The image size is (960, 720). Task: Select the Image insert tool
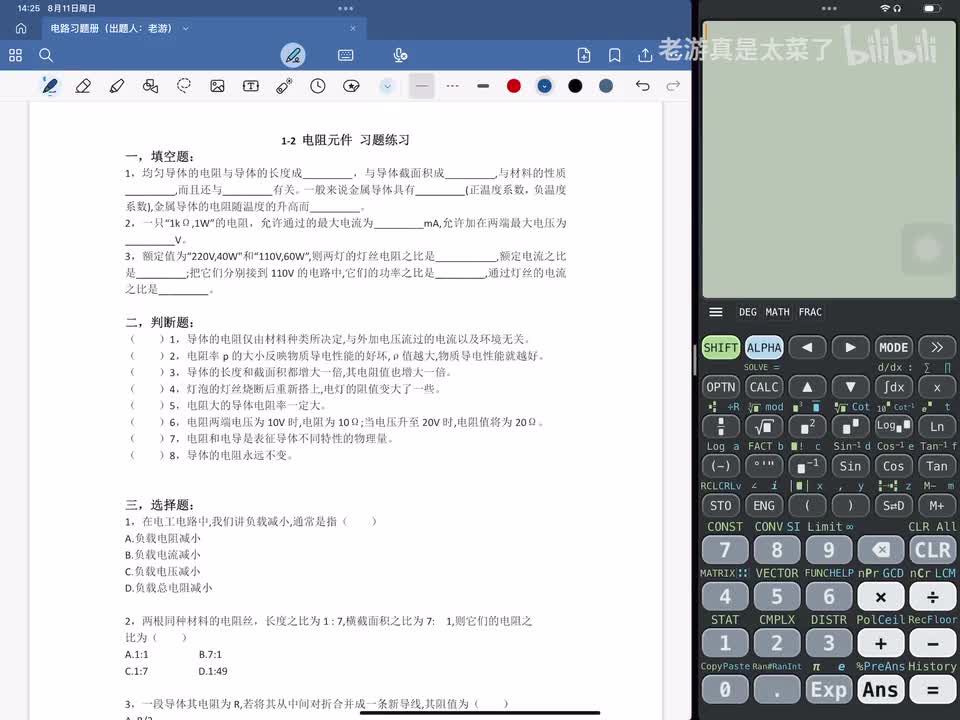[x=217, y=86]
